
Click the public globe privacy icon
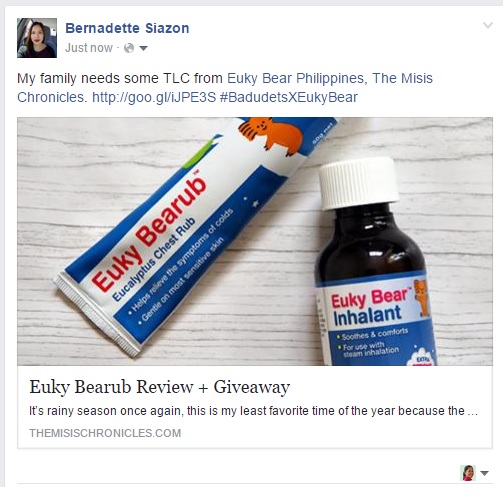(x=129, y=48)
